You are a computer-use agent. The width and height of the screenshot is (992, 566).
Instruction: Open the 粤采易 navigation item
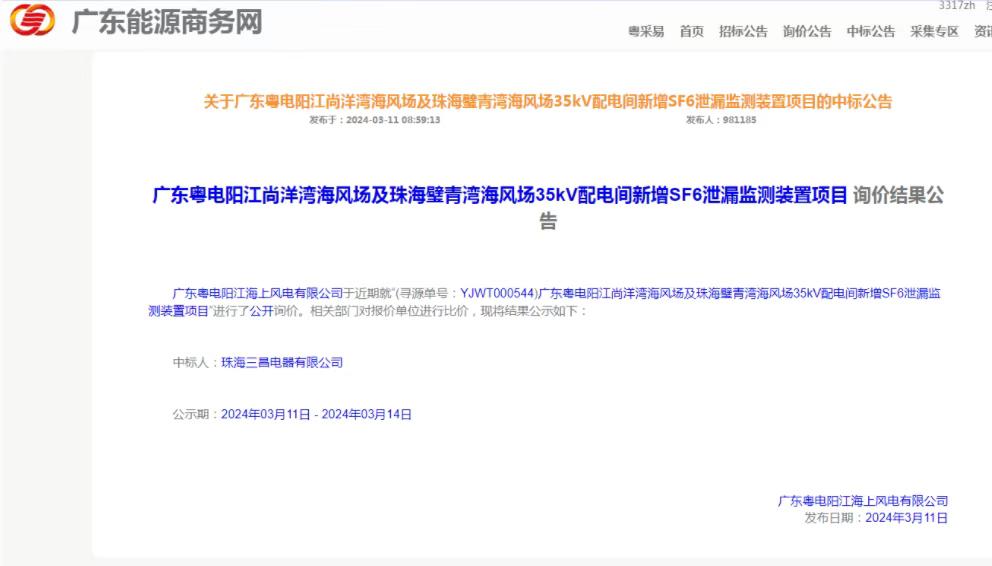(646, 32)
